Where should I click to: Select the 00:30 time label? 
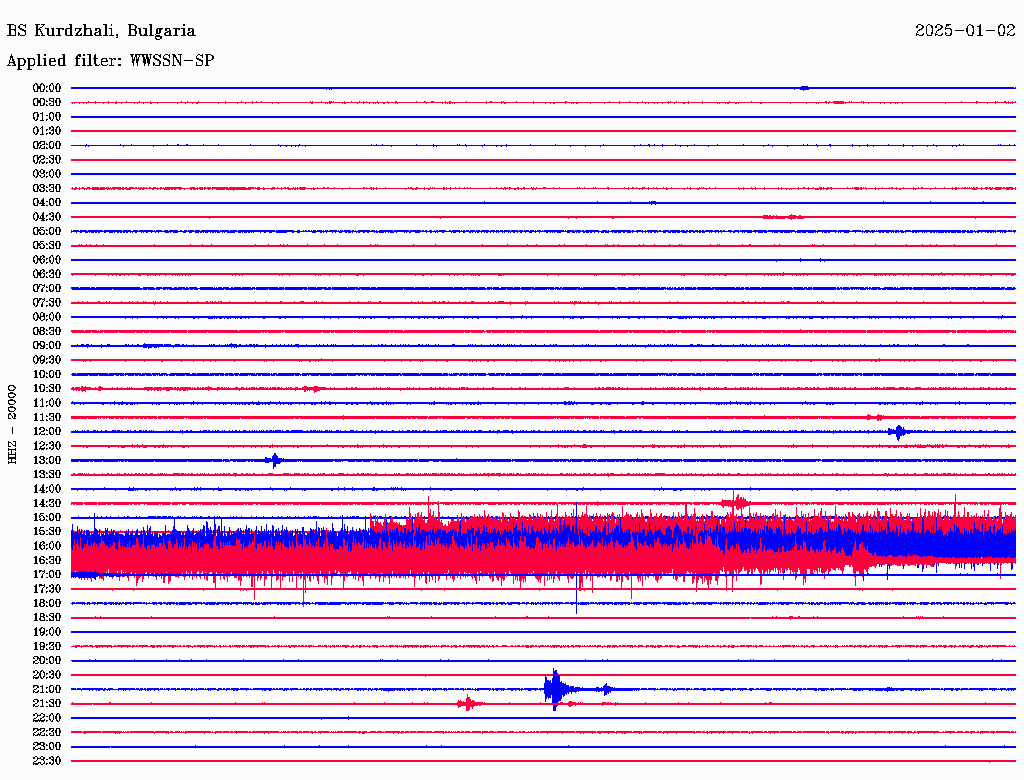[x=47, y=102]
